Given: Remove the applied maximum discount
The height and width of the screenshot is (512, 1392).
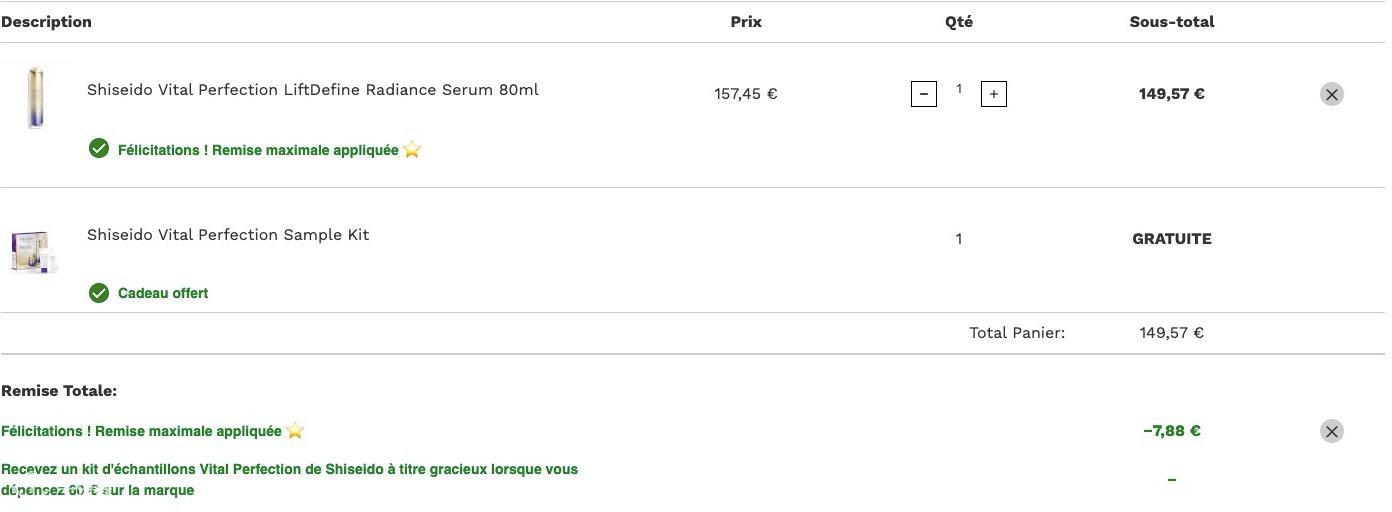Looking at the screenshot, I should click(1331, 431).
